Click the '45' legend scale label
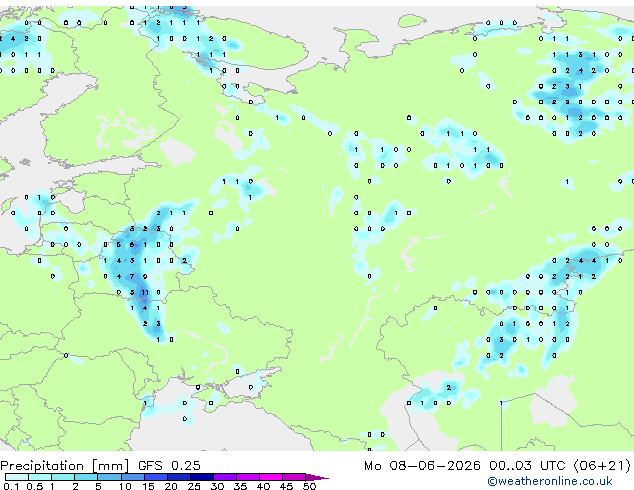This screenshot has height=490, width=634. click(x=287, y=486)
